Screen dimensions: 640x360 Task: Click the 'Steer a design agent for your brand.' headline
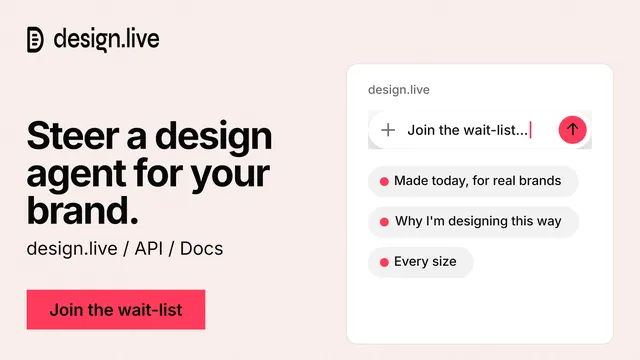[x=149, y=173]
